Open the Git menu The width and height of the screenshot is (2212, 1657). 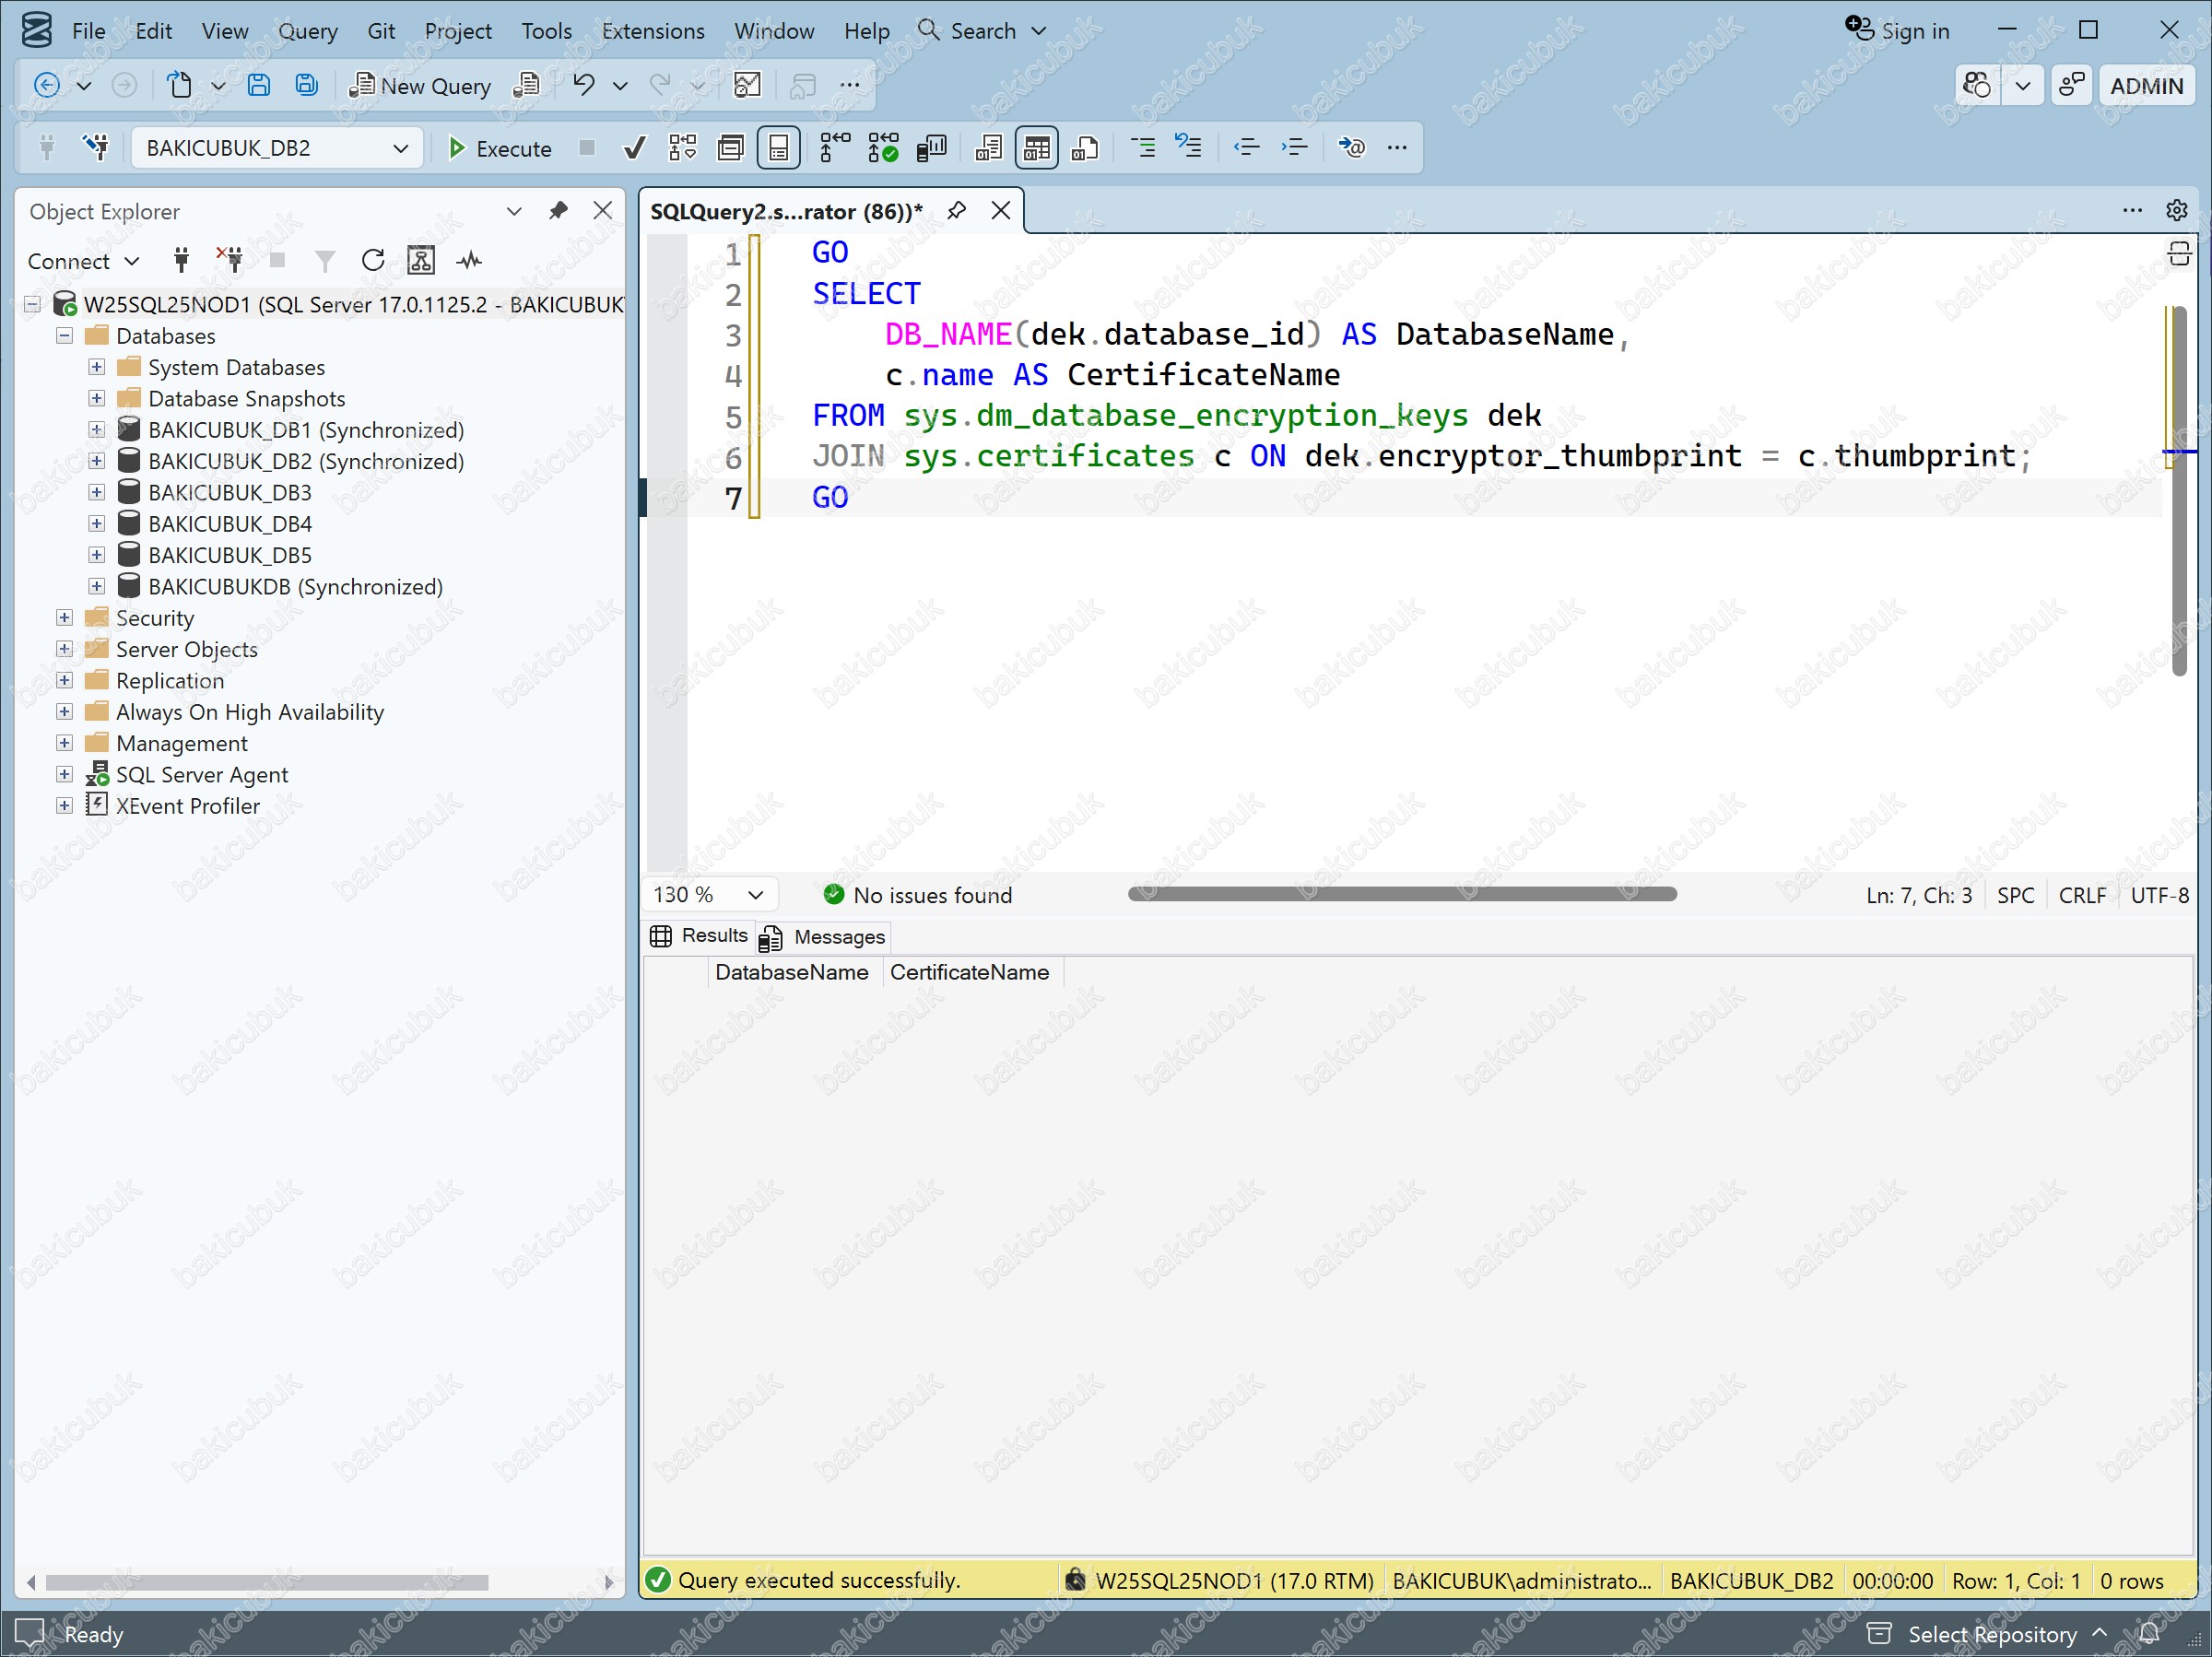380,31
